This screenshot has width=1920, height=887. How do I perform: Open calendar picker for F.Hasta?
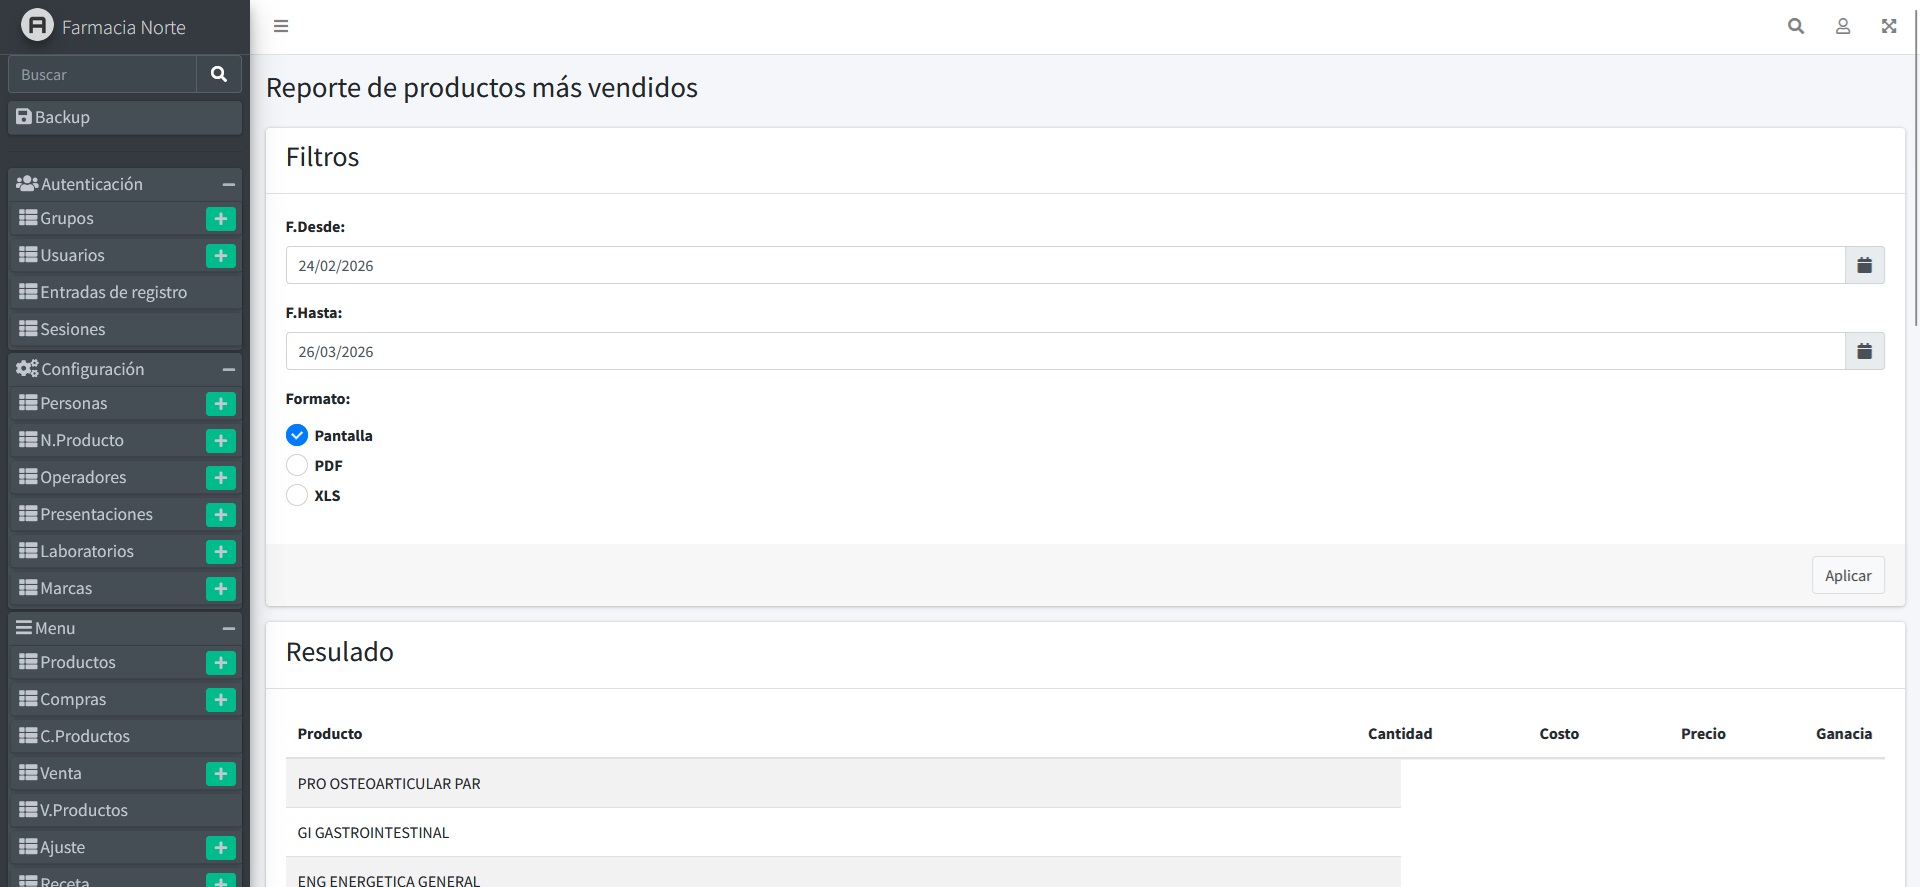[1864, 351]
